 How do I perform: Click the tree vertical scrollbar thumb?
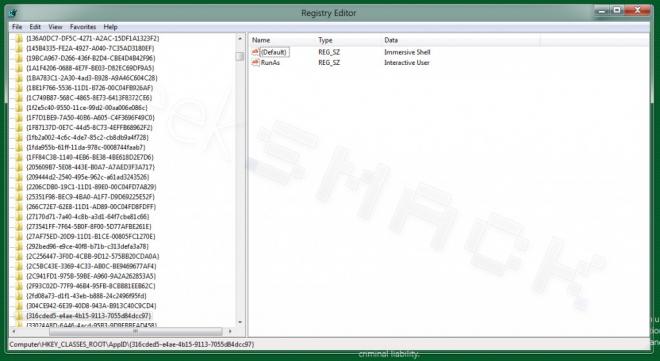tap(240, 56)
